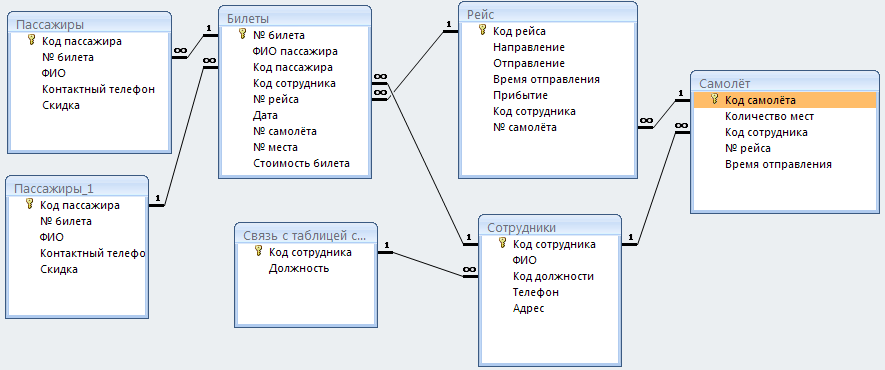
Task: Select the Должность field
Action: pyautogui.click(x=299, y=268)
